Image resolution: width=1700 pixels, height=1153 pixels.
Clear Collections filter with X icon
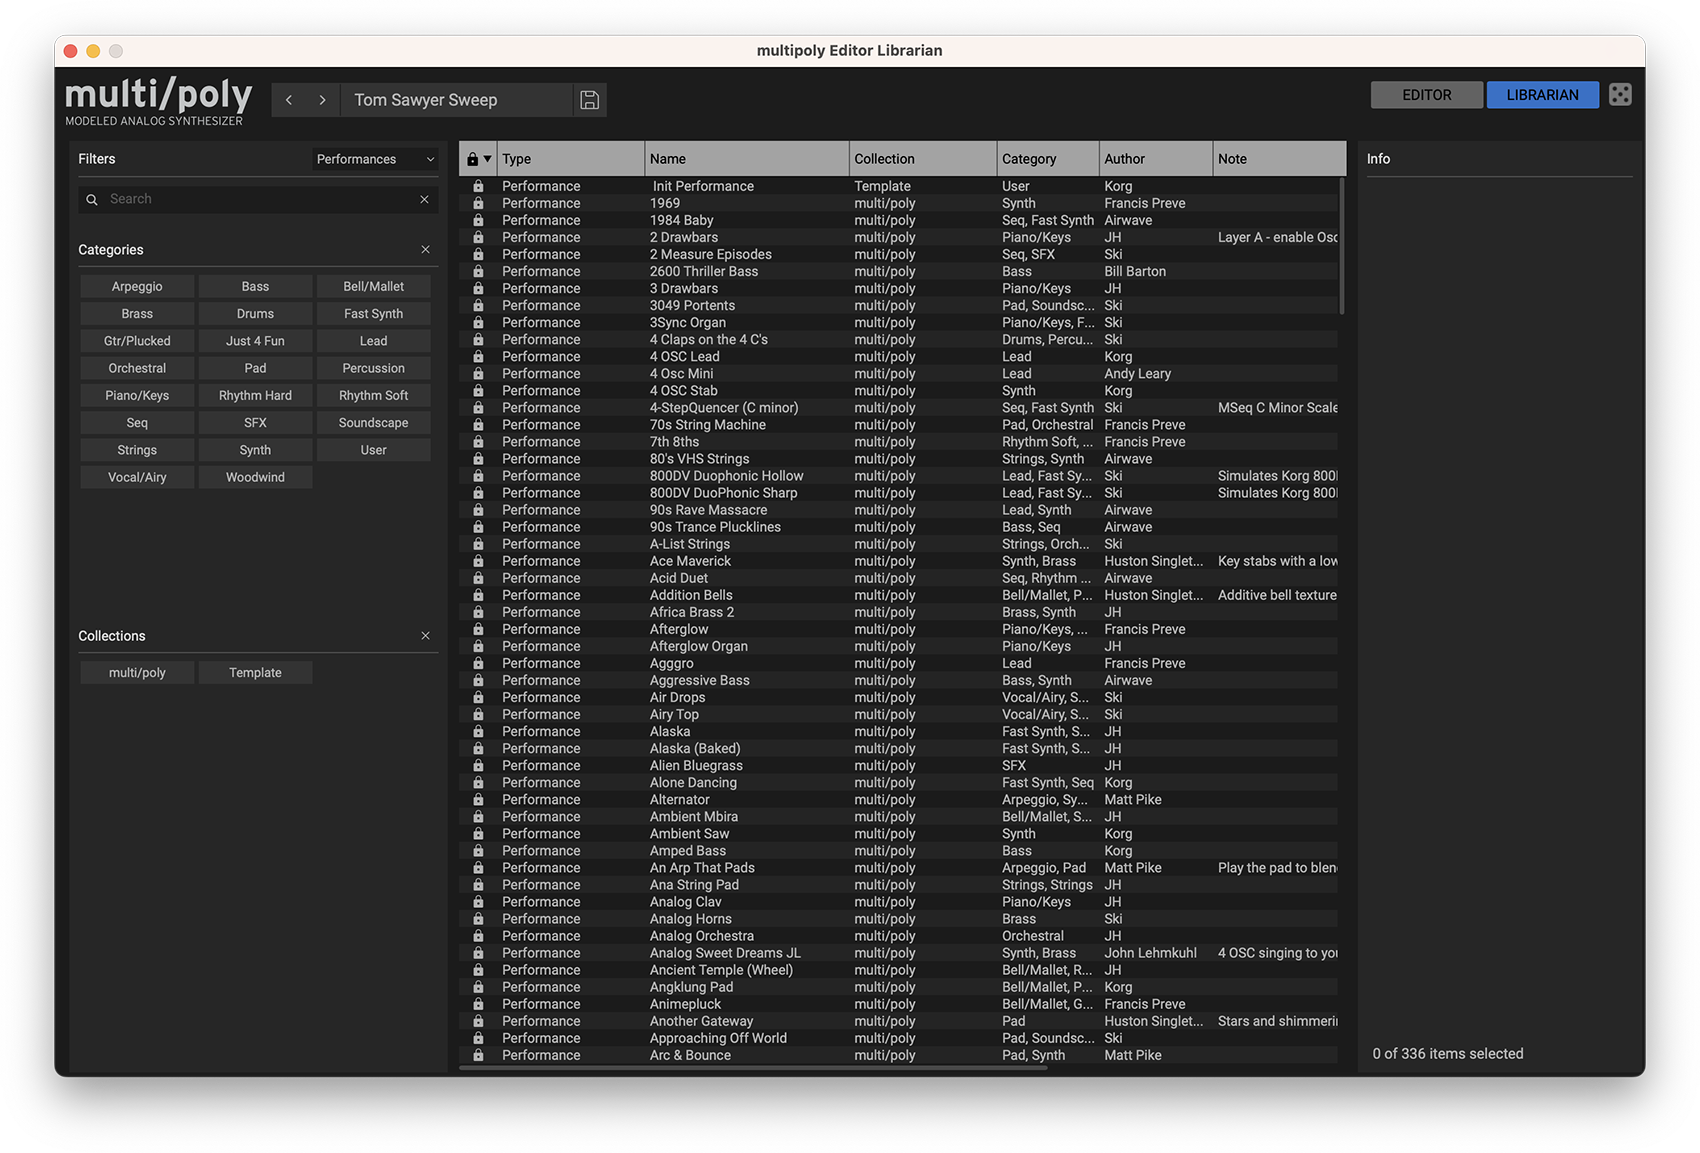pos(425,636)
